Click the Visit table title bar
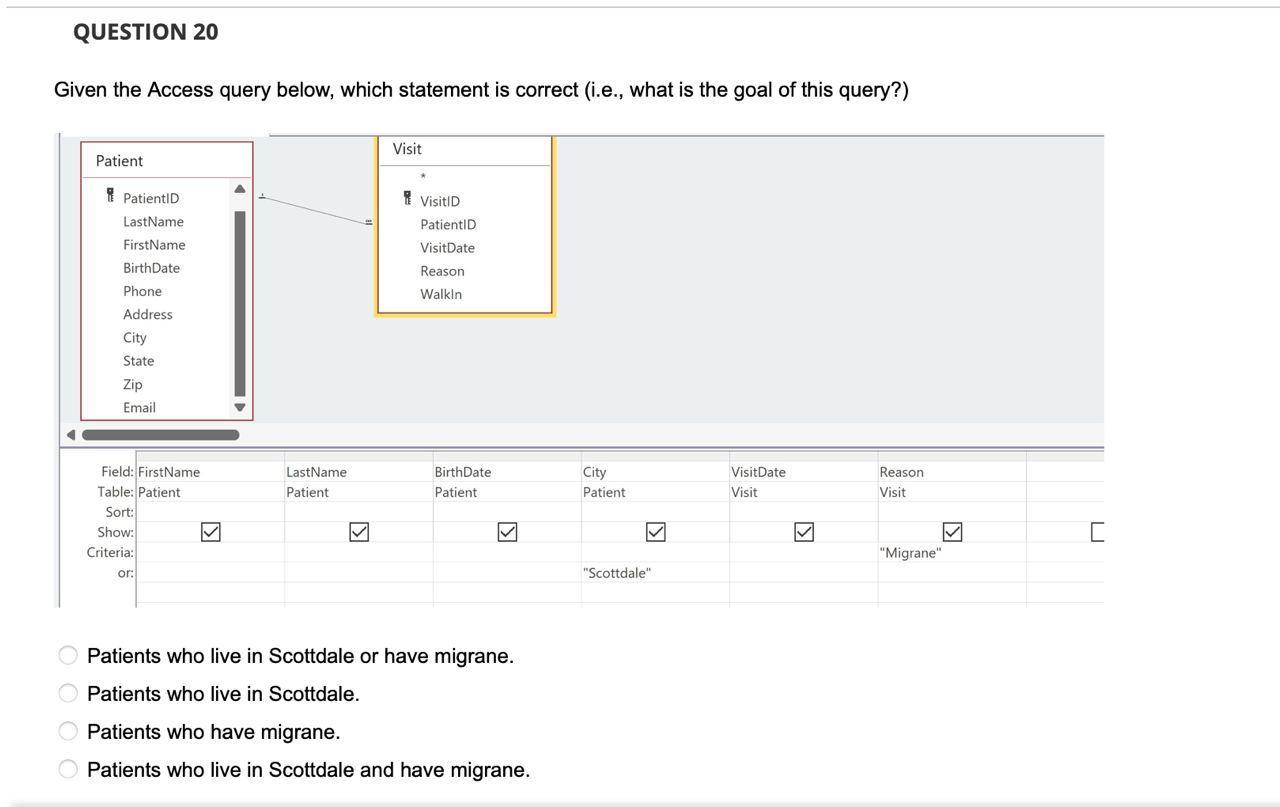 (464, 148)
